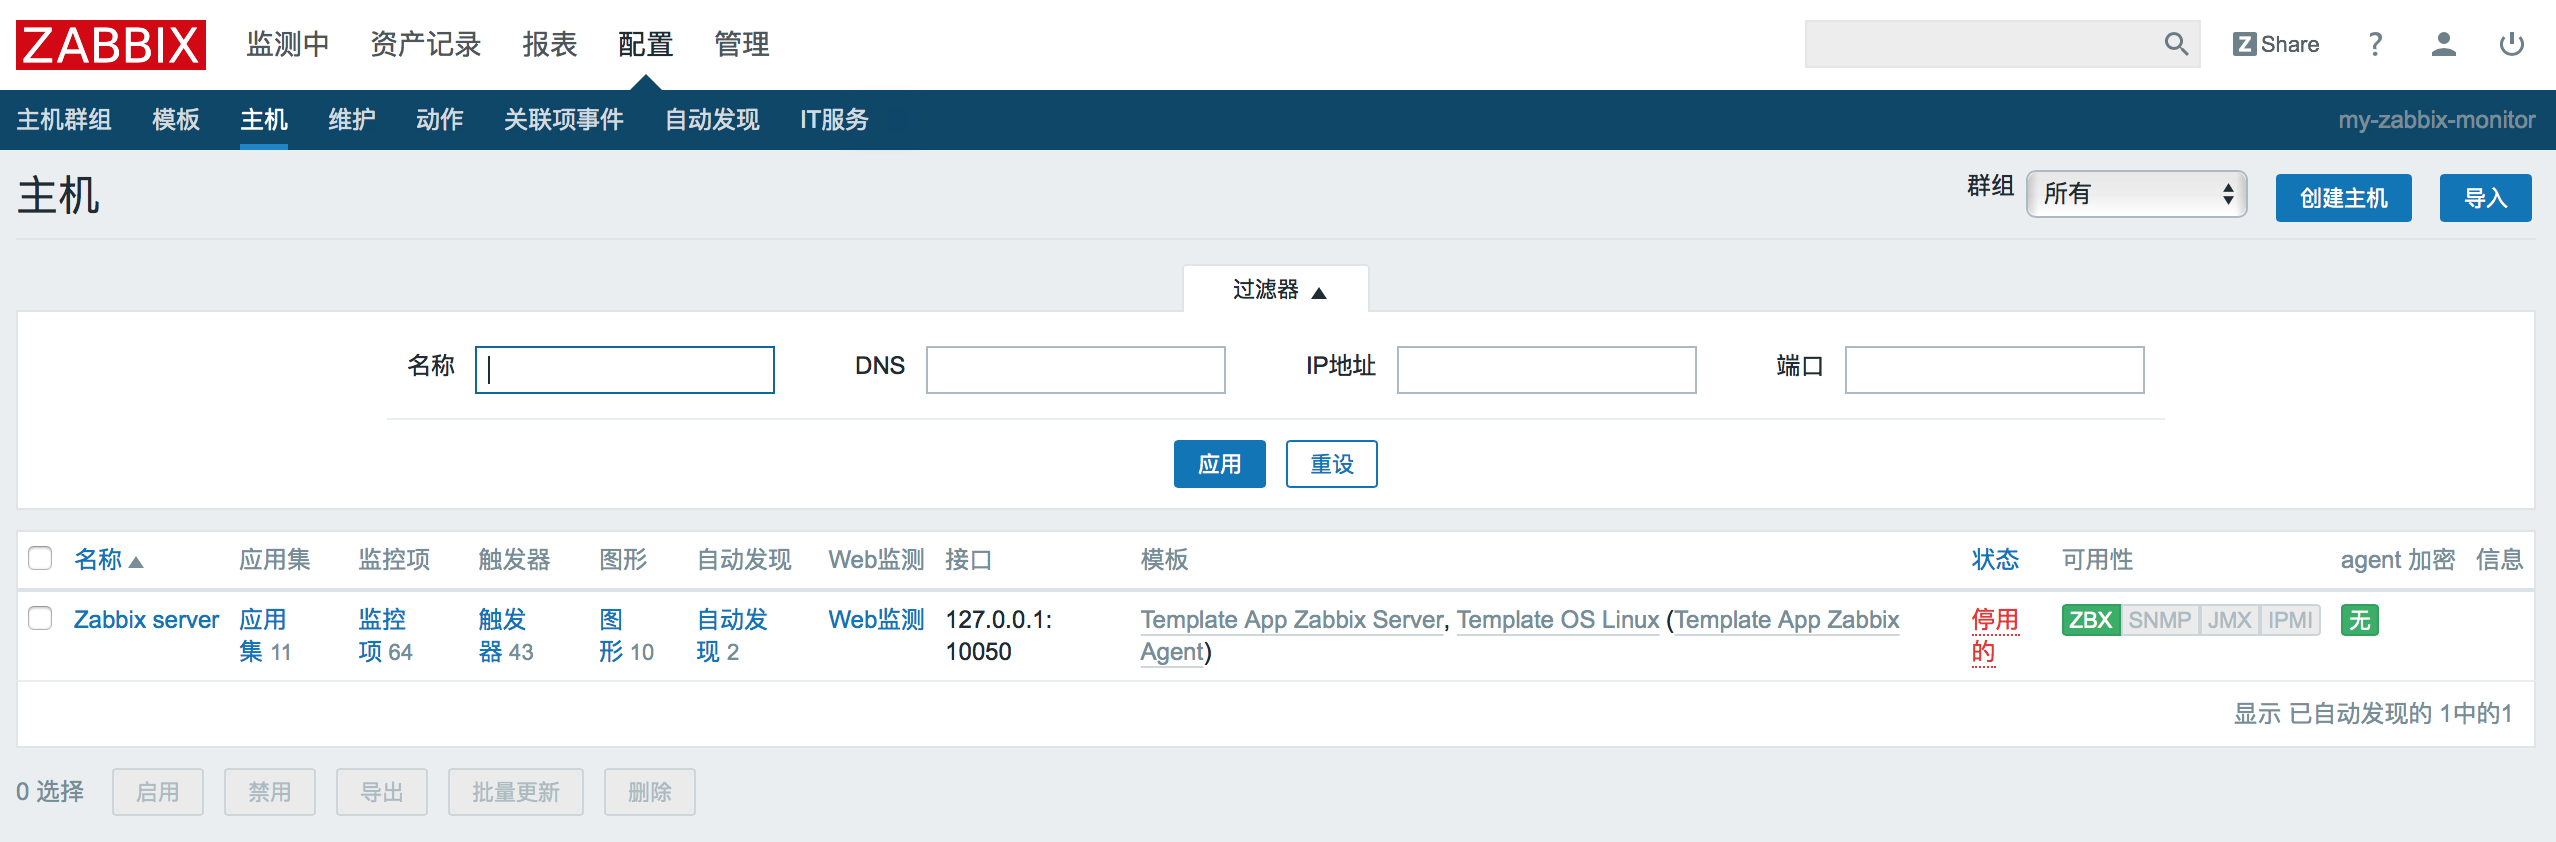Open the 资产记录 top menu
The image size is (2556, 842).
coord(426,45)
